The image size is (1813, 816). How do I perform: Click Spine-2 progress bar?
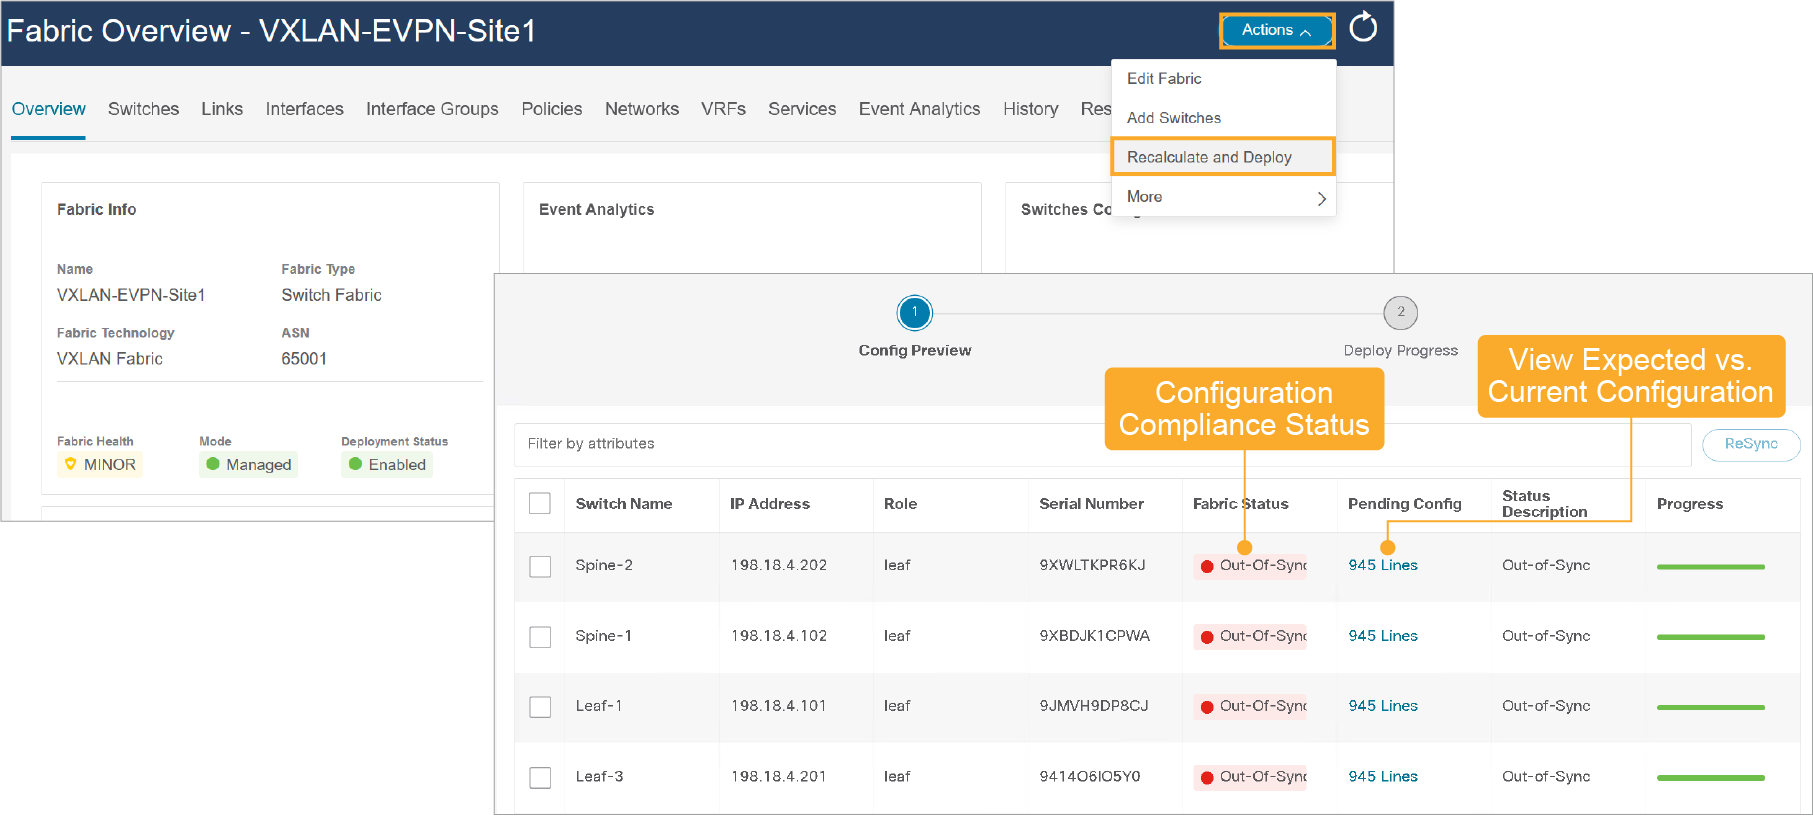click(1710, 567)
